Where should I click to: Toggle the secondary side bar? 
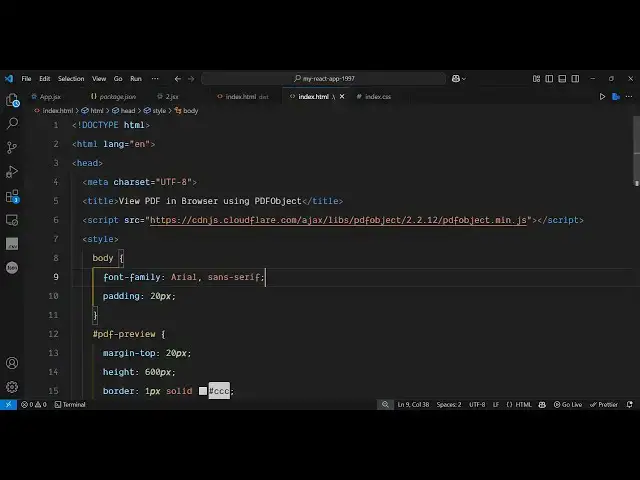pyautogui.click(x=575, y=78)
